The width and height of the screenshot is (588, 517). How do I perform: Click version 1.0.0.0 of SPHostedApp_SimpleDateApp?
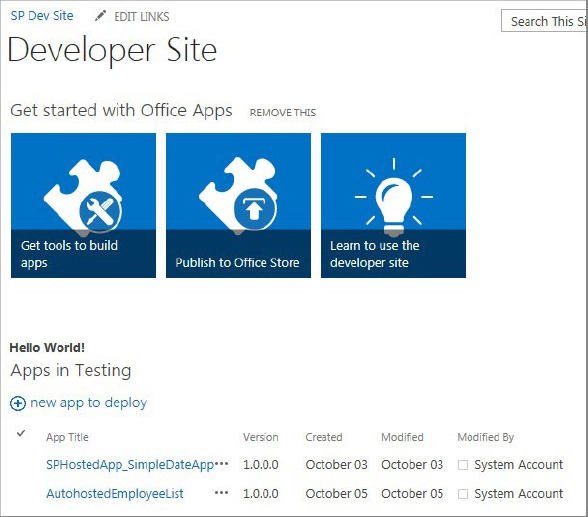[x=261, y=465]
